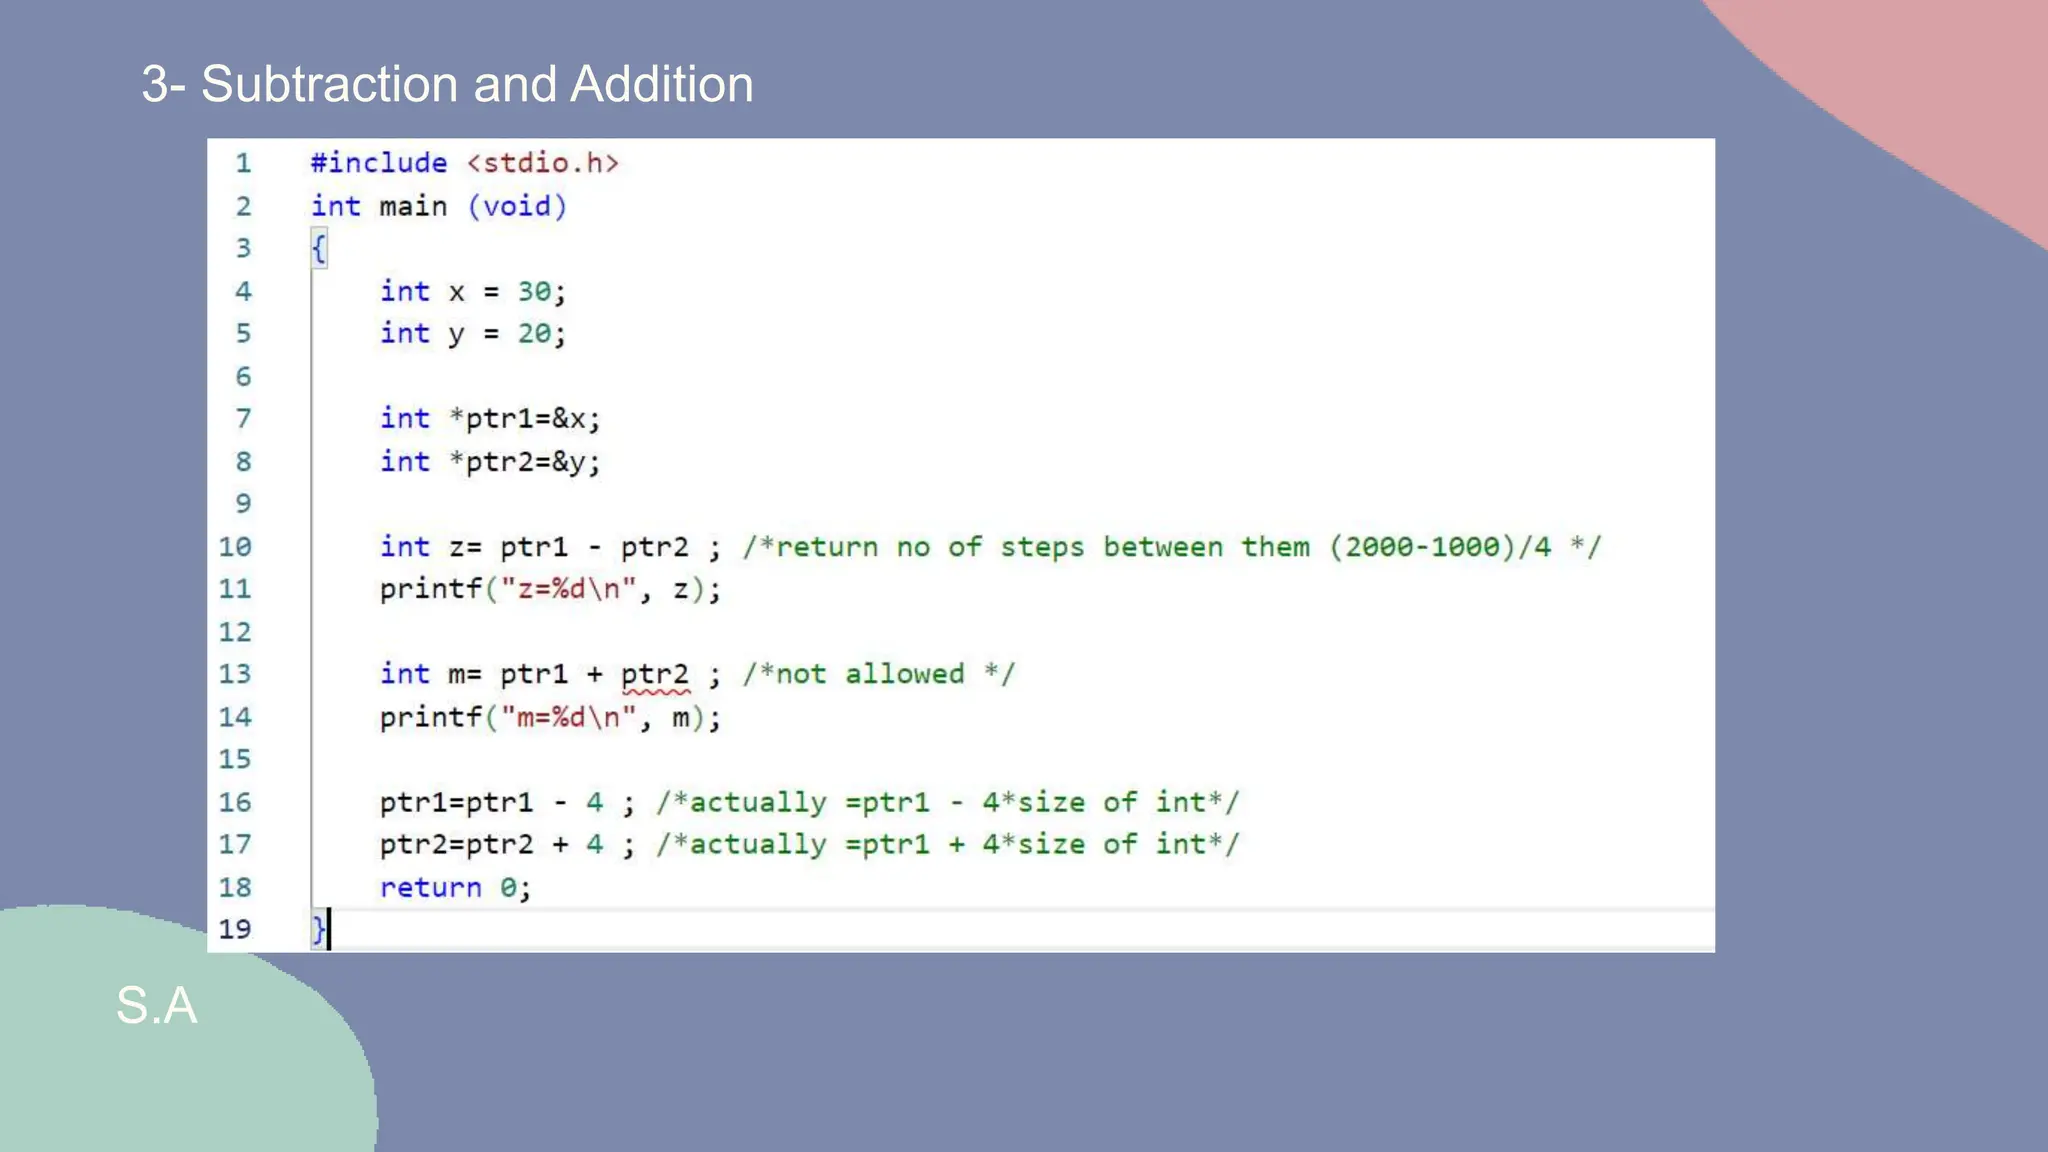Click line number 1 in the gutter

click(243, 163)
